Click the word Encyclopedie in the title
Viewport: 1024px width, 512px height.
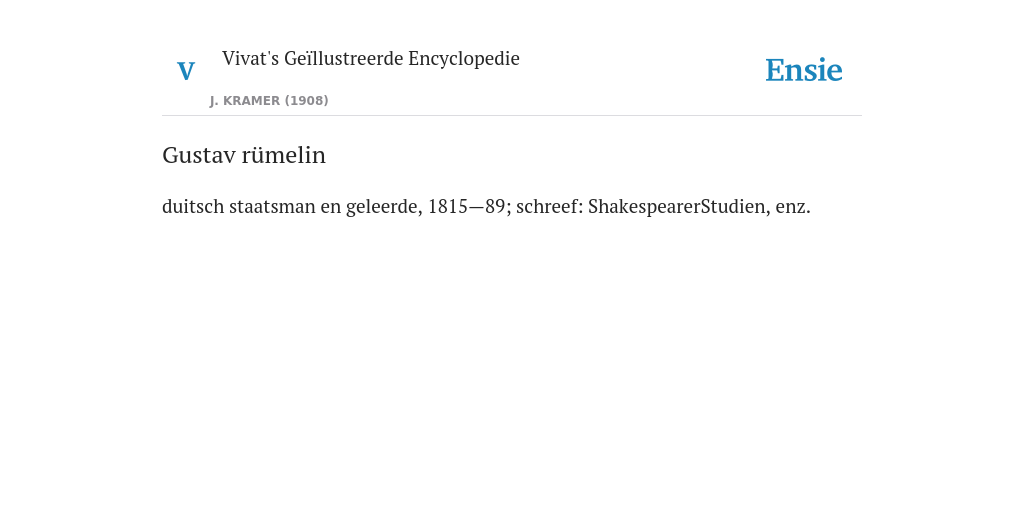[464, 59]
